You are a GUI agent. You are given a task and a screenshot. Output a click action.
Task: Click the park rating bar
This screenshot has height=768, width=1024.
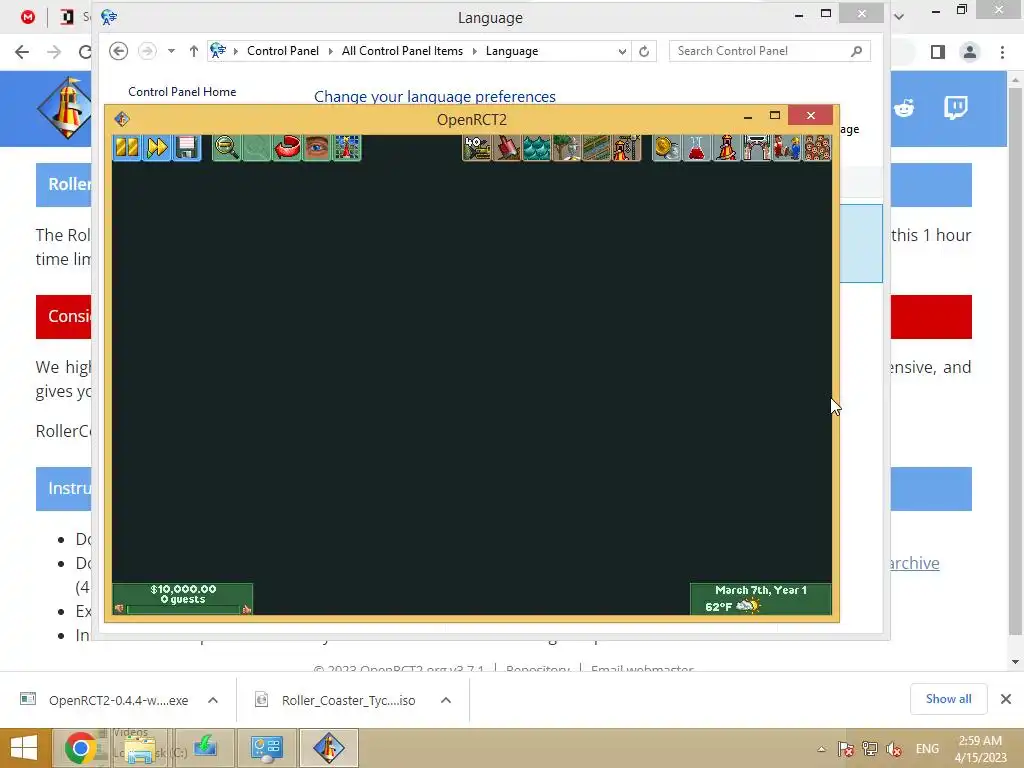(x=184, y=609)
